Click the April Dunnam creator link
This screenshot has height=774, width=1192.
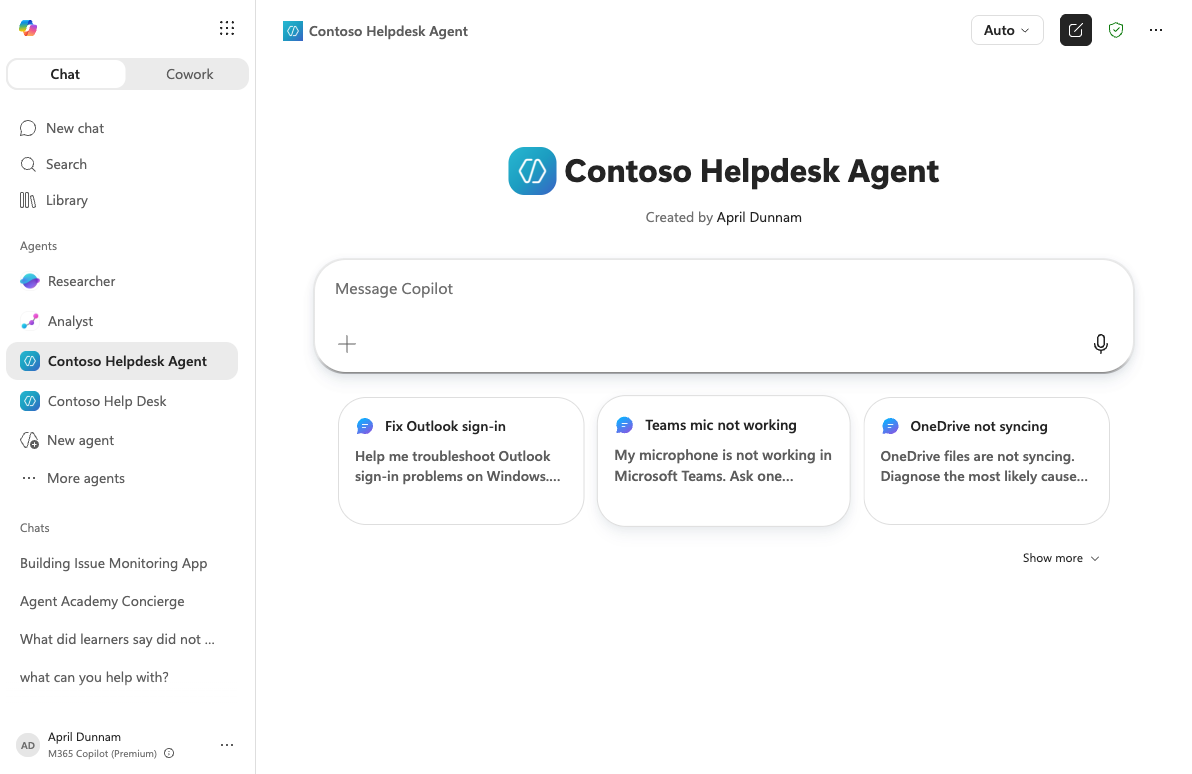click(759, 217)
